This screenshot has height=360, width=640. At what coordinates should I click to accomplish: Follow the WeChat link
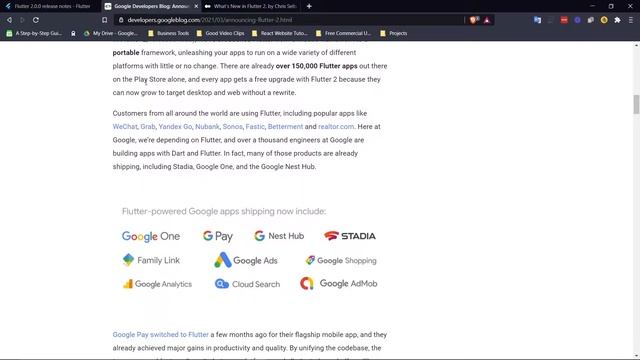point(125,127)
